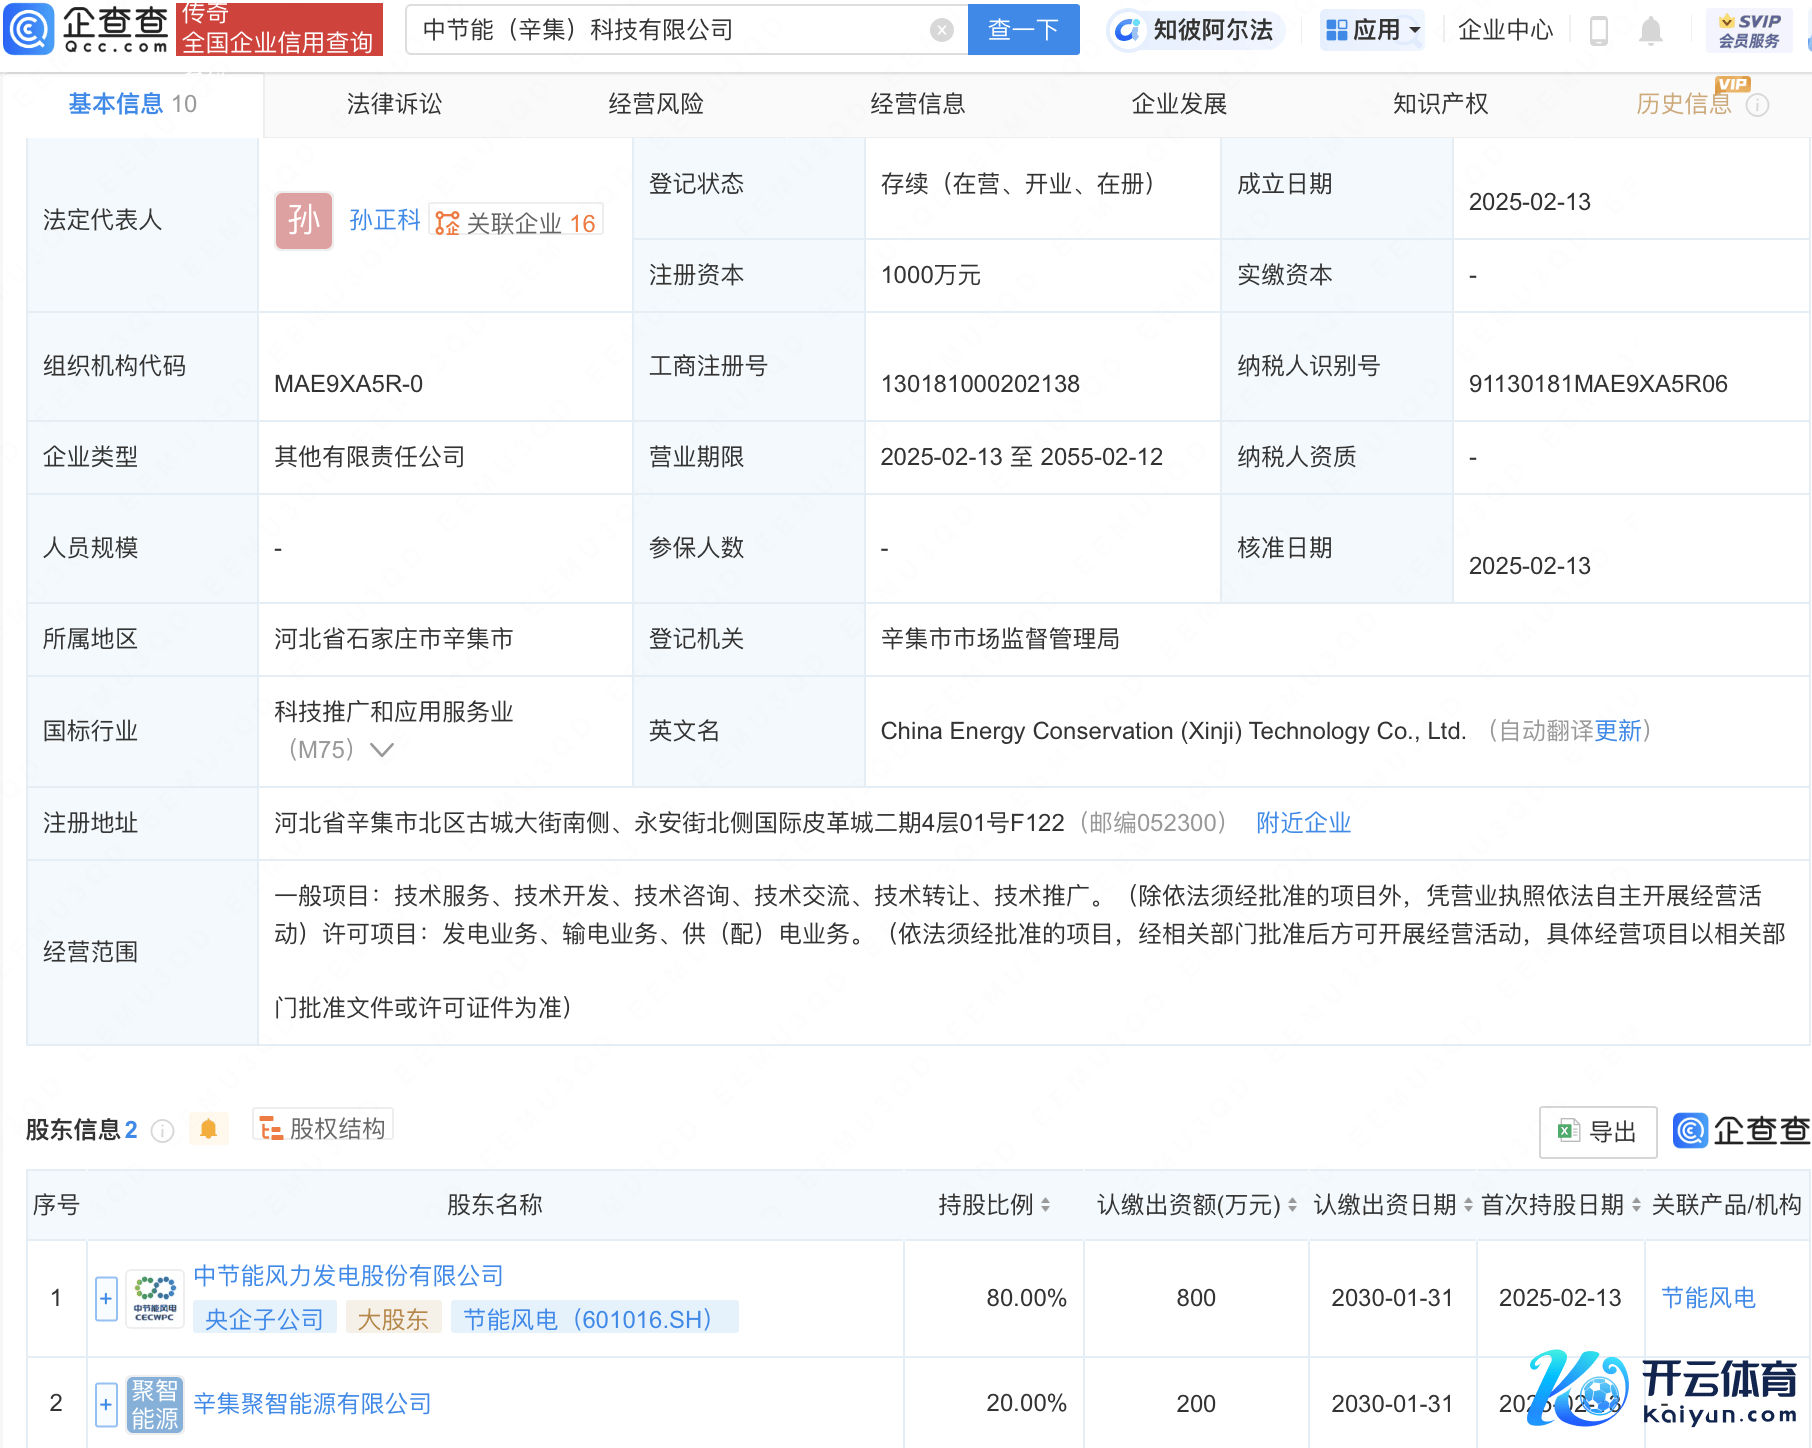1812x1448 pixels.
Task: Expand 辛集聚智能源 shareholder row
Action: coord(106,1404)
